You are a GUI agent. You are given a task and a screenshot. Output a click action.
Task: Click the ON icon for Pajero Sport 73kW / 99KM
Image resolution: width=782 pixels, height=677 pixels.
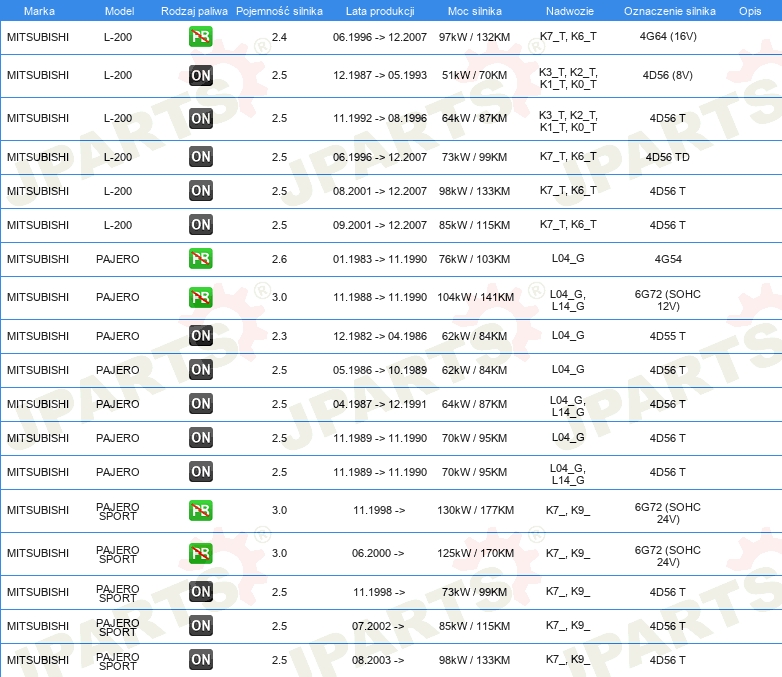[200, 591]
